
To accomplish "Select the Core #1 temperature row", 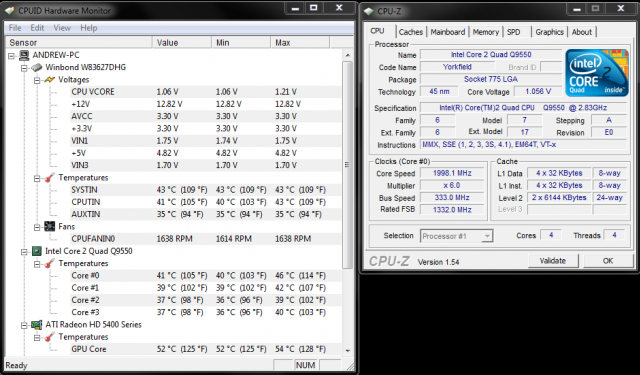I will tap(205, 288).
